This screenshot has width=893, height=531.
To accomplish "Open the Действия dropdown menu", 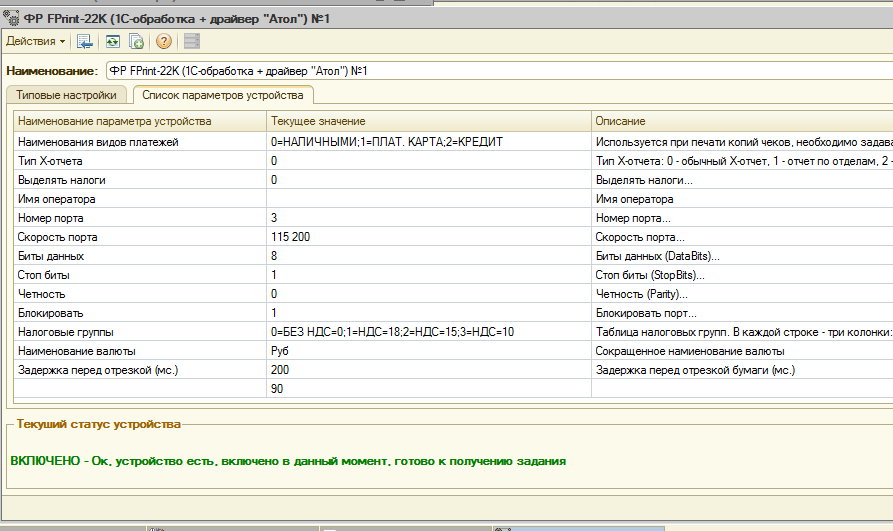I will click(35, 41).
